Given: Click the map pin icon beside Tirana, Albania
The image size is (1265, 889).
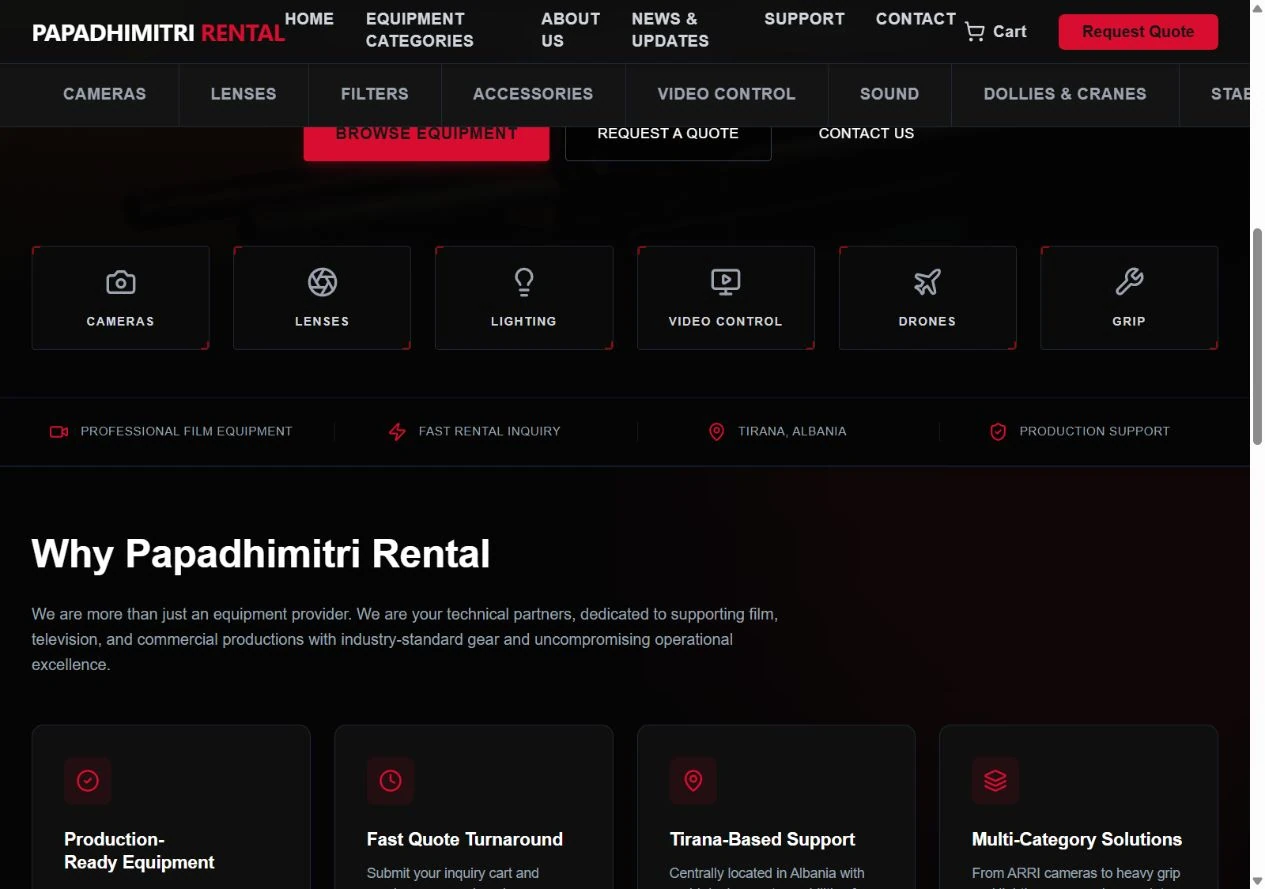Looking at the screenshot, I should tap(716, 432).
